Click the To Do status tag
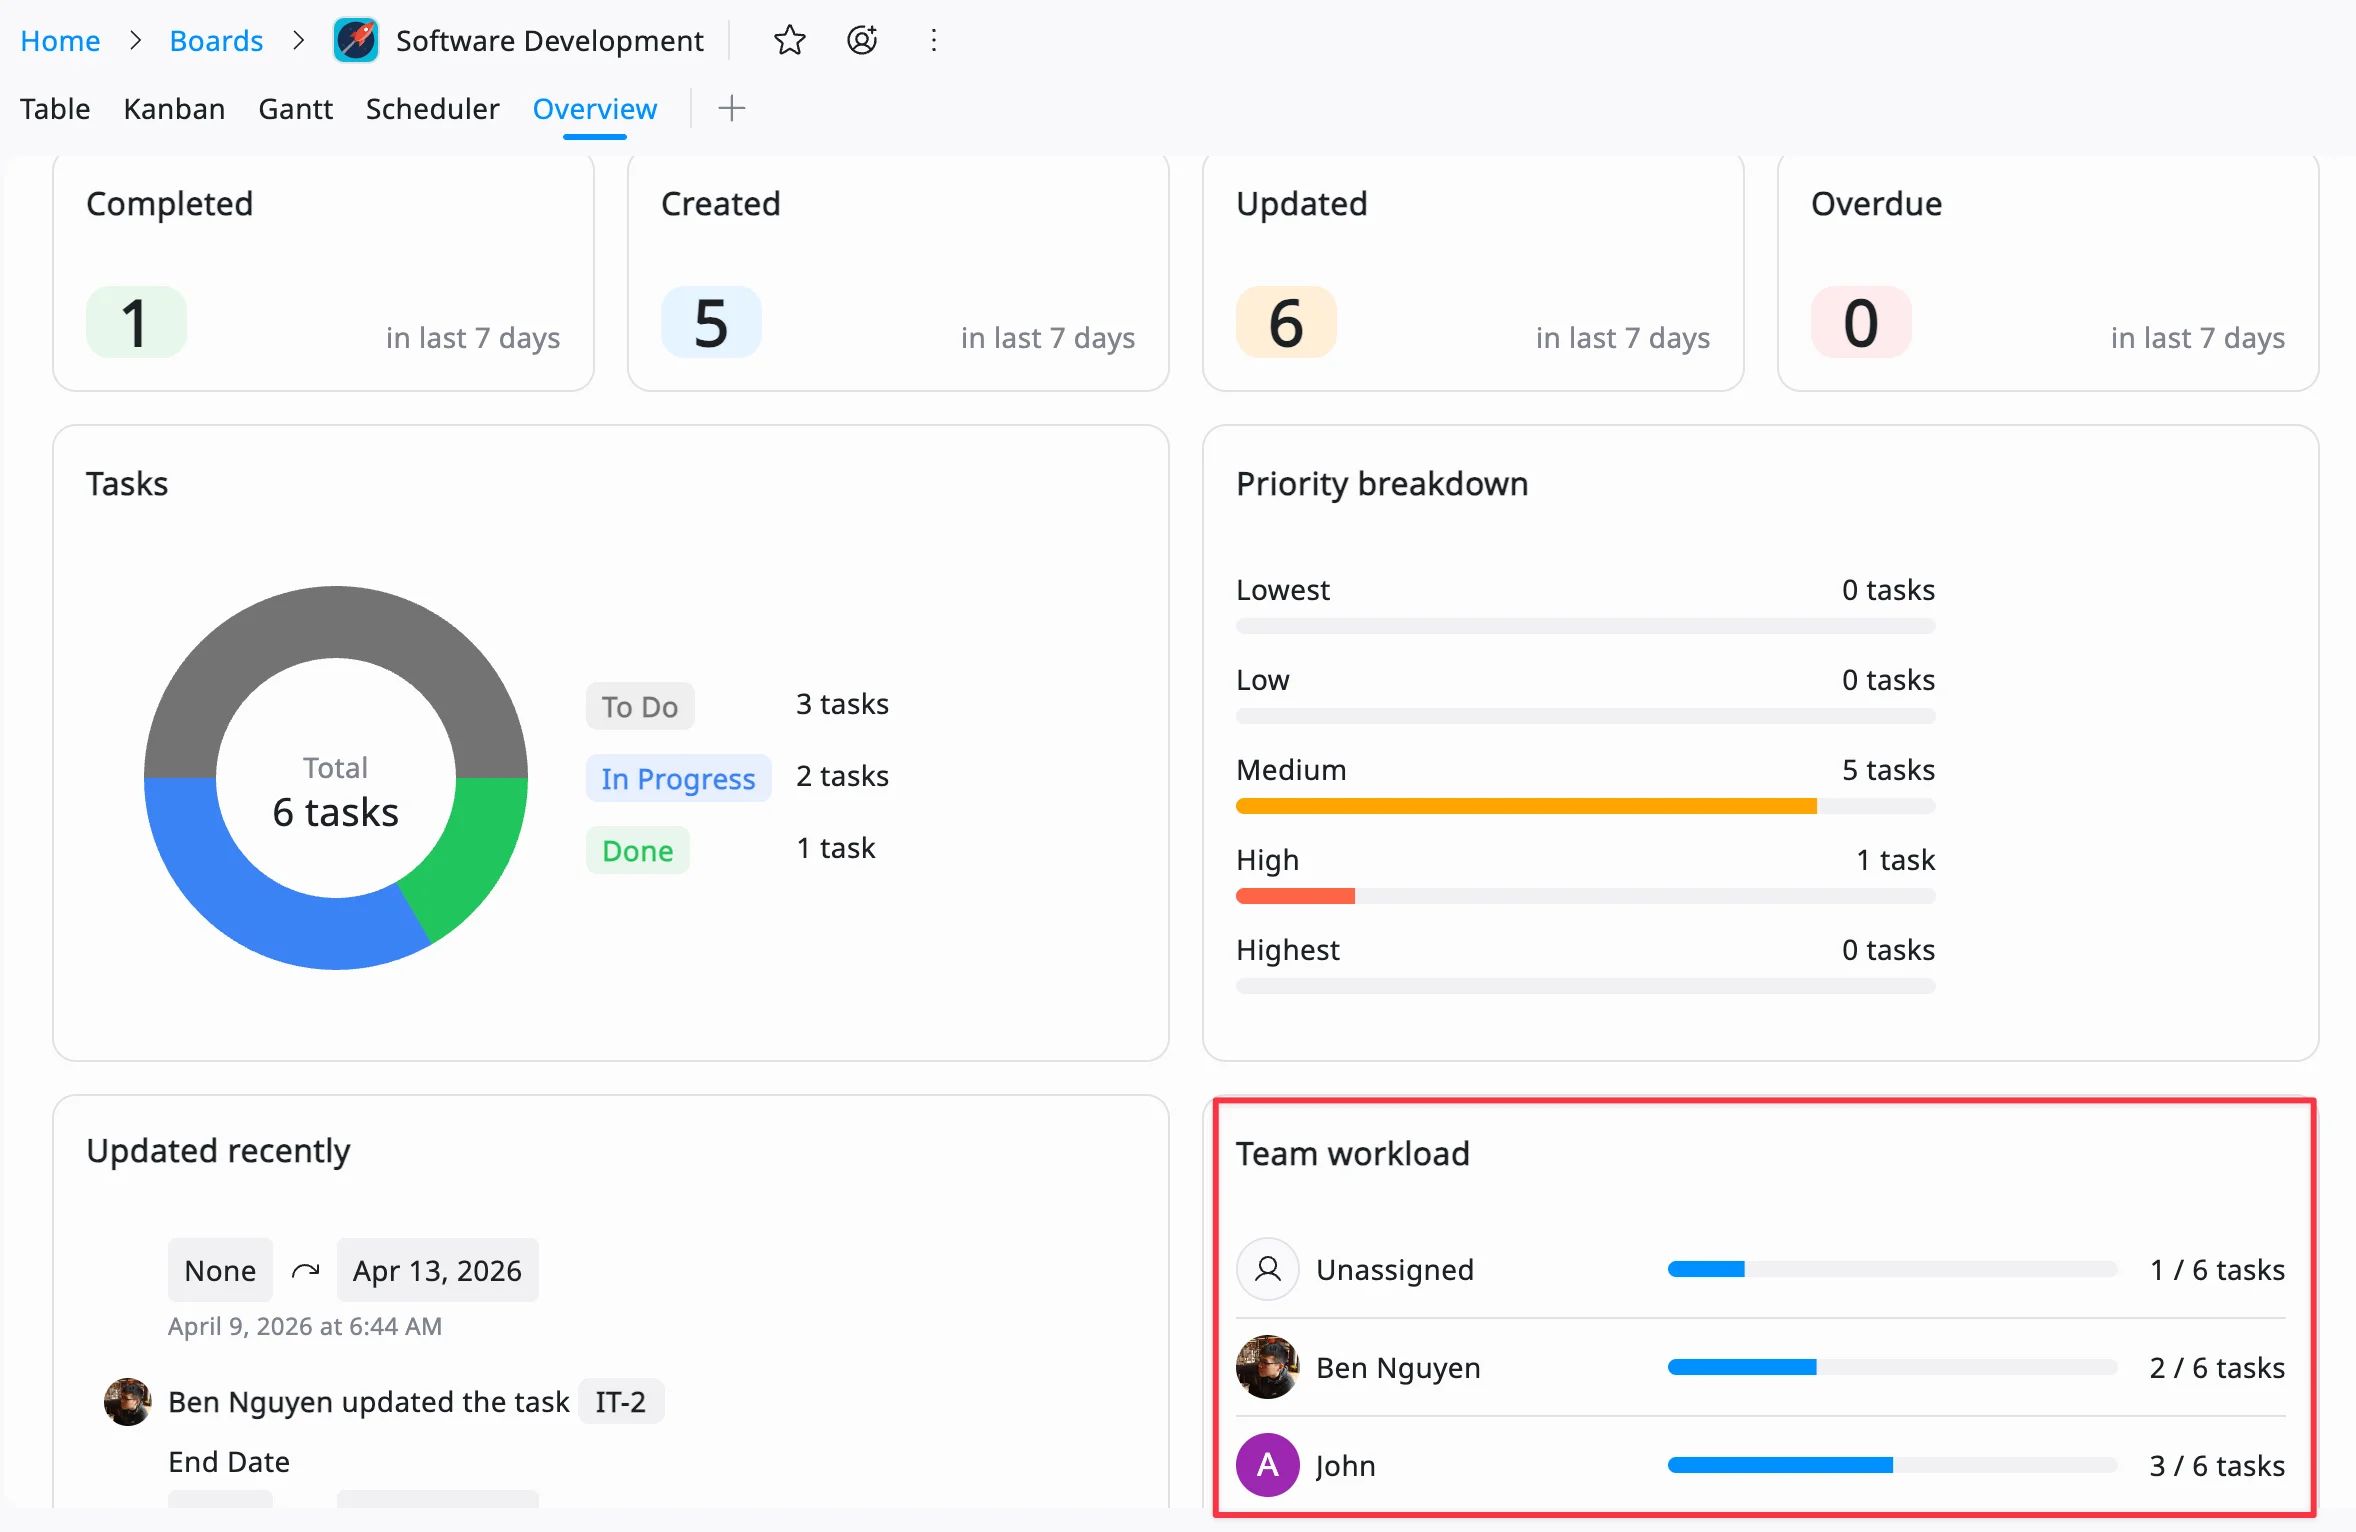This screenshot has height=1532, width=2356. pyautogui.click(x=640, y=706)
